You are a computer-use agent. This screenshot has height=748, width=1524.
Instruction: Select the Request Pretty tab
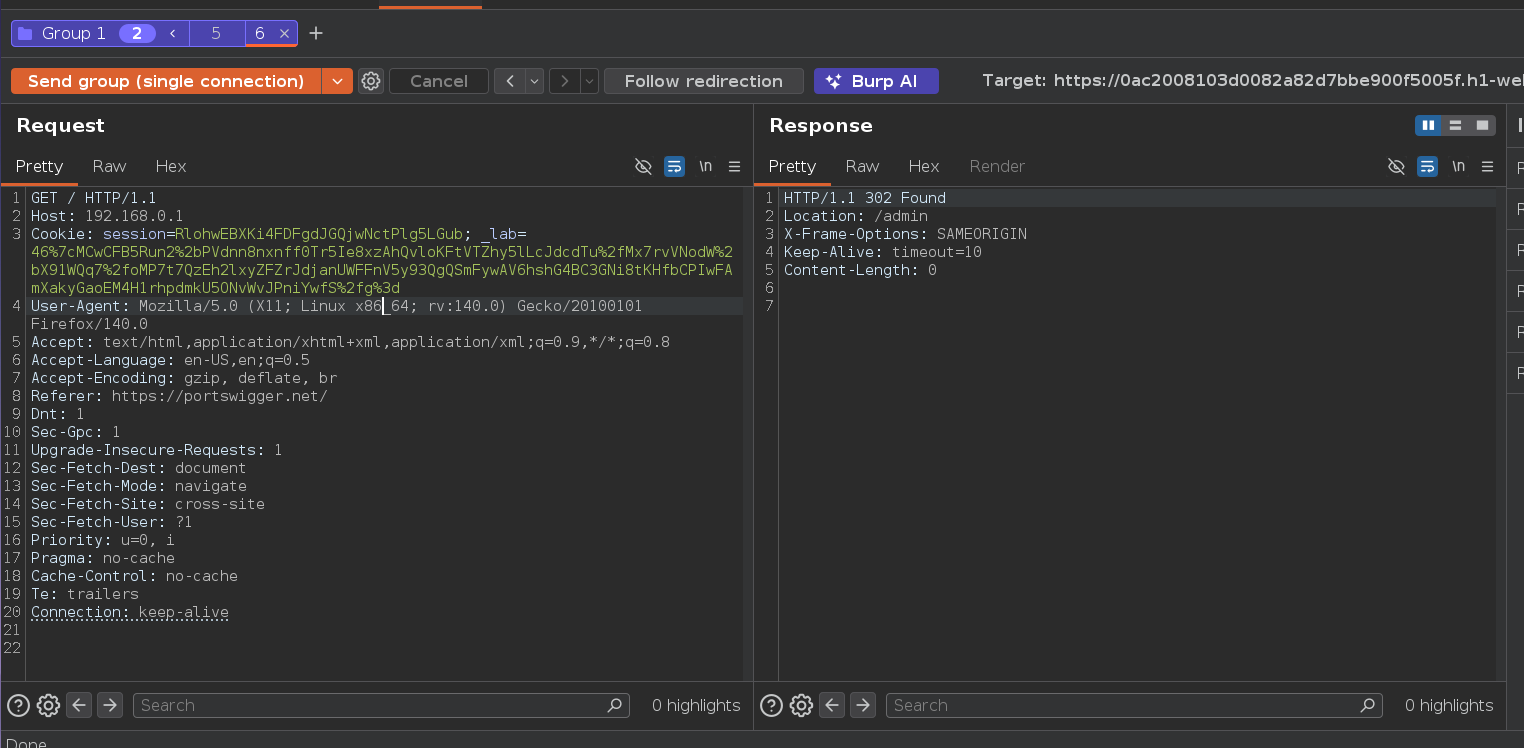coord(39,166)
